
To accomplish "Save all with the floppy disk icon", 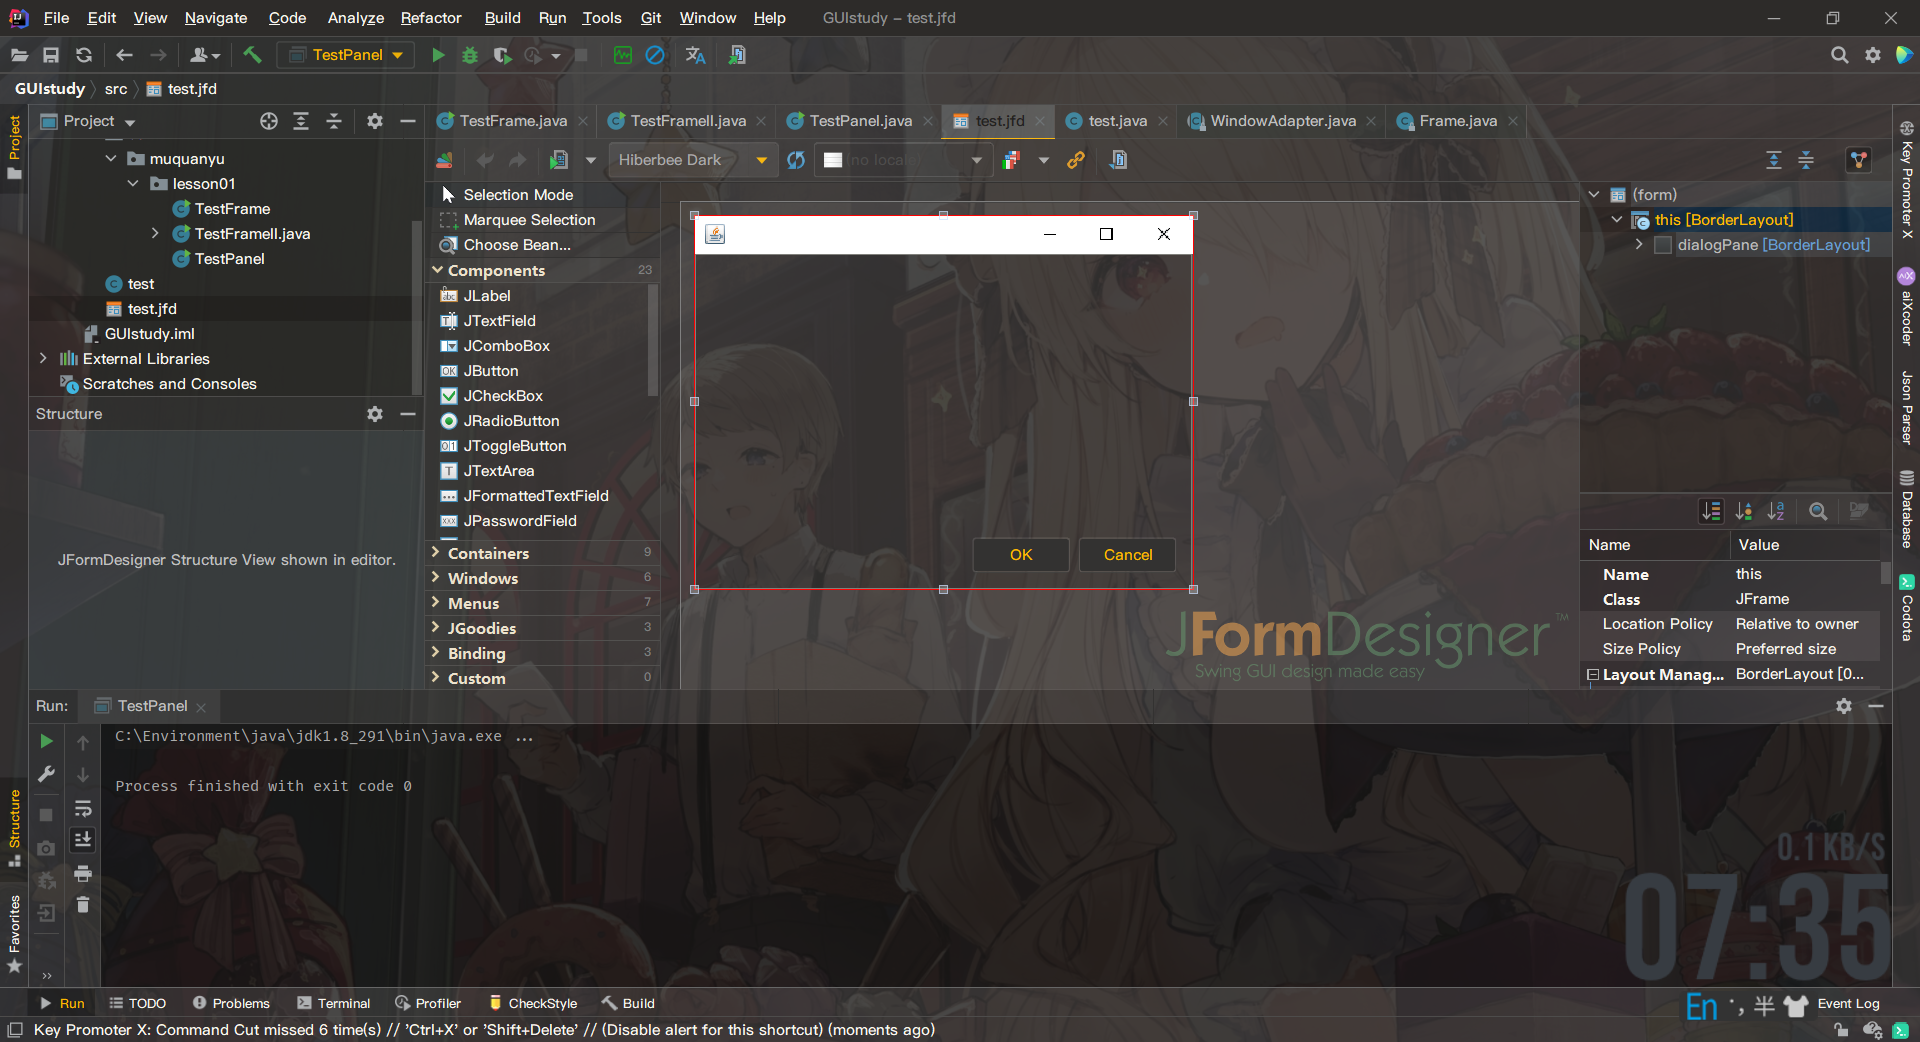I will click(51, 55).
